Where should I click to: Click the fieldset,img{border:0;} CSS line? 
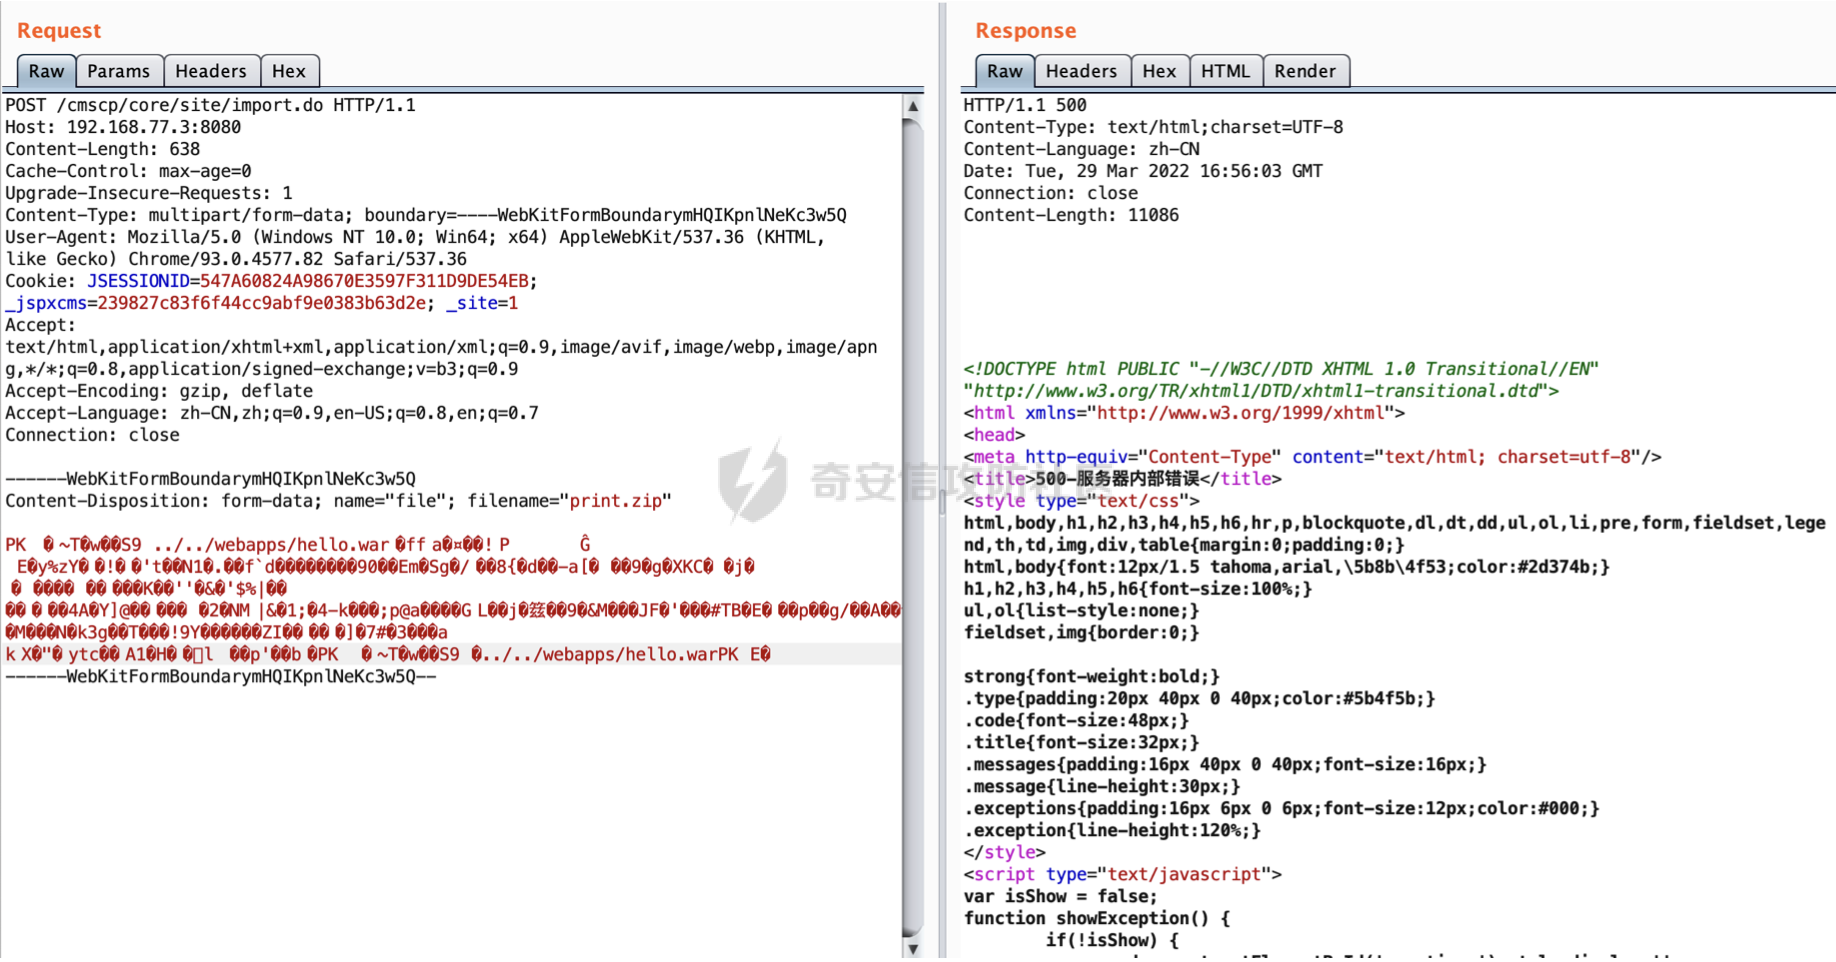point(1081,633)
